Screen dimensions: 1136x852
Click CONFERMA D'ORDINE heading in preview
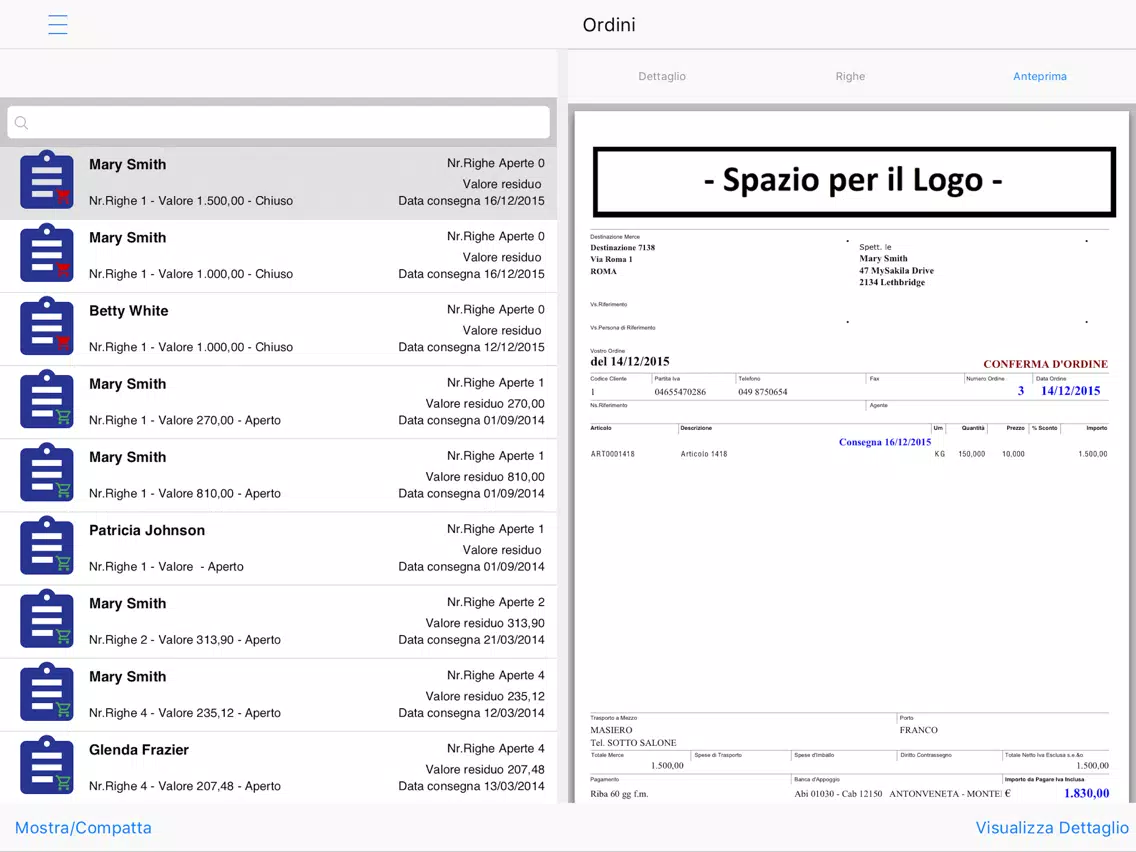click(1045, 364)
